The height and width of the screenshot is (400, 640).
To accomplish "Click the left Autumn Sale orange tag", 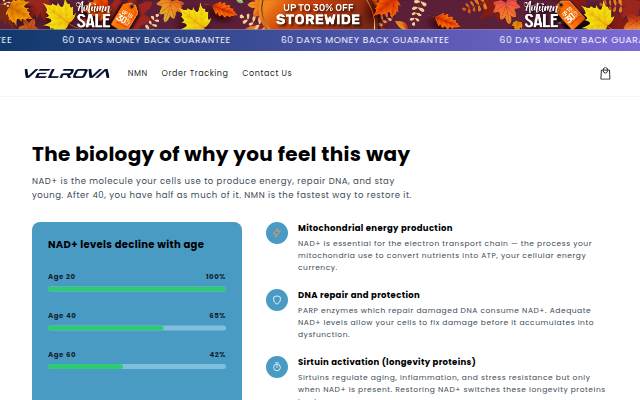I will [124, 16].
